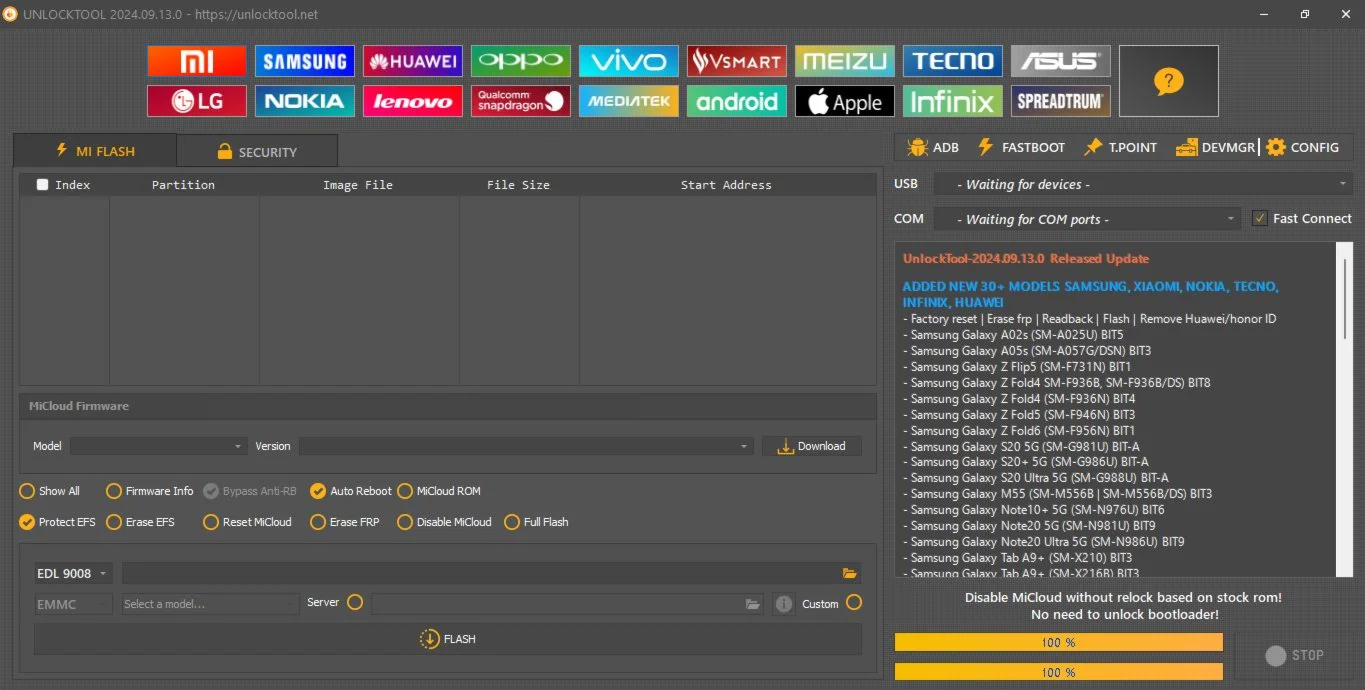This screenshot has height=690, width=1365.
Task: Open the EDL 9008 mode dropdown
Action: point(73,573)
